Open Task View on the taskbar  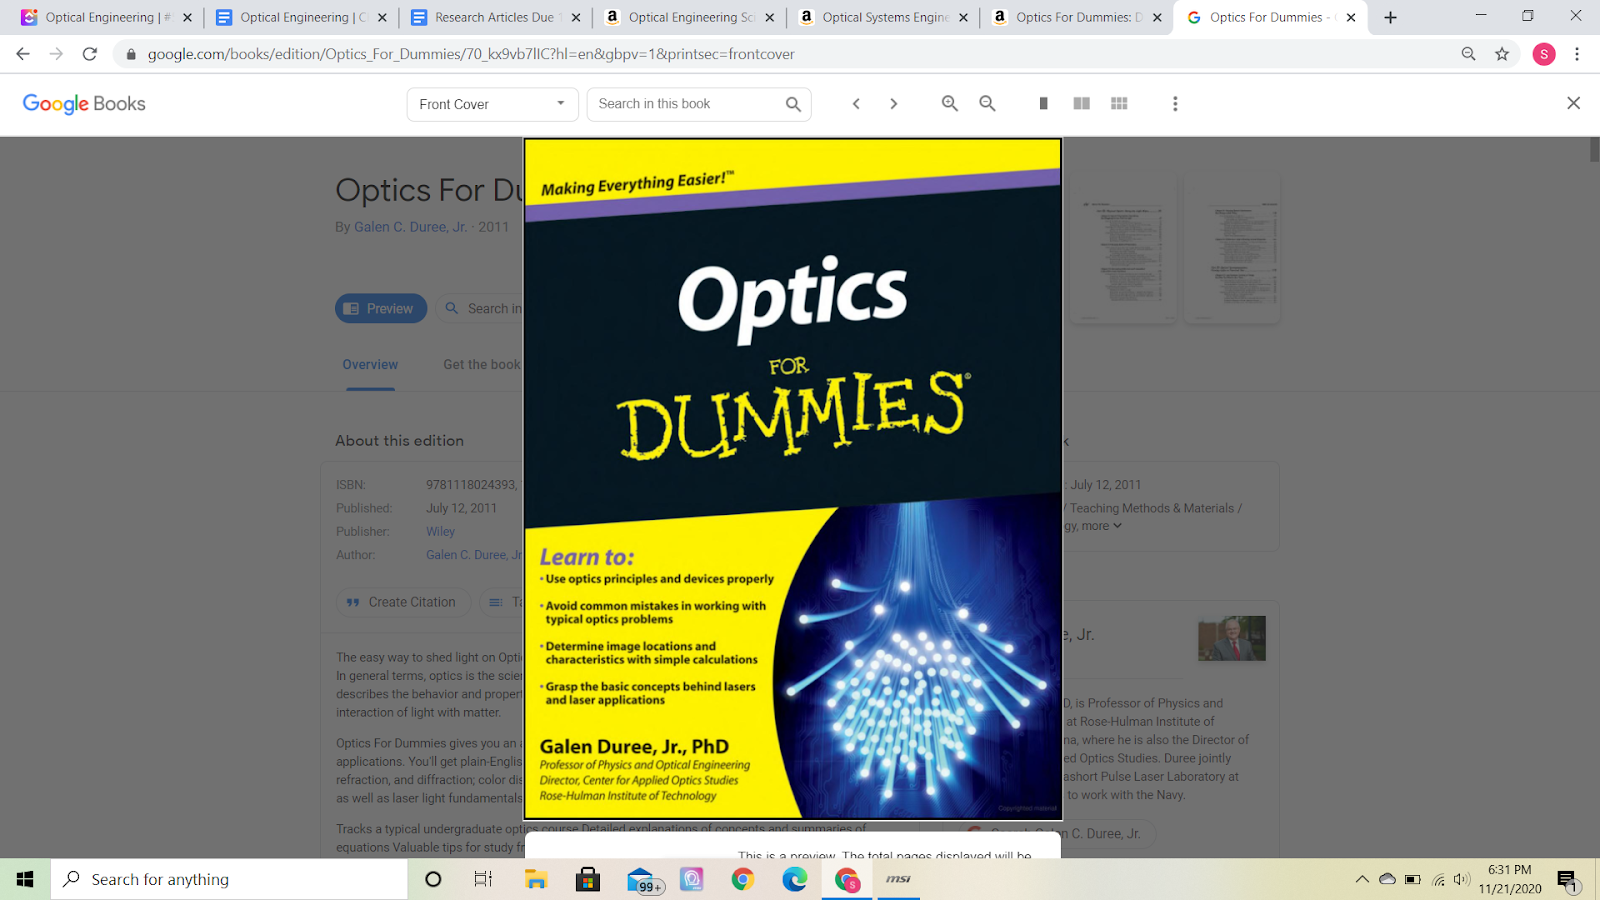tap(483, 879)
